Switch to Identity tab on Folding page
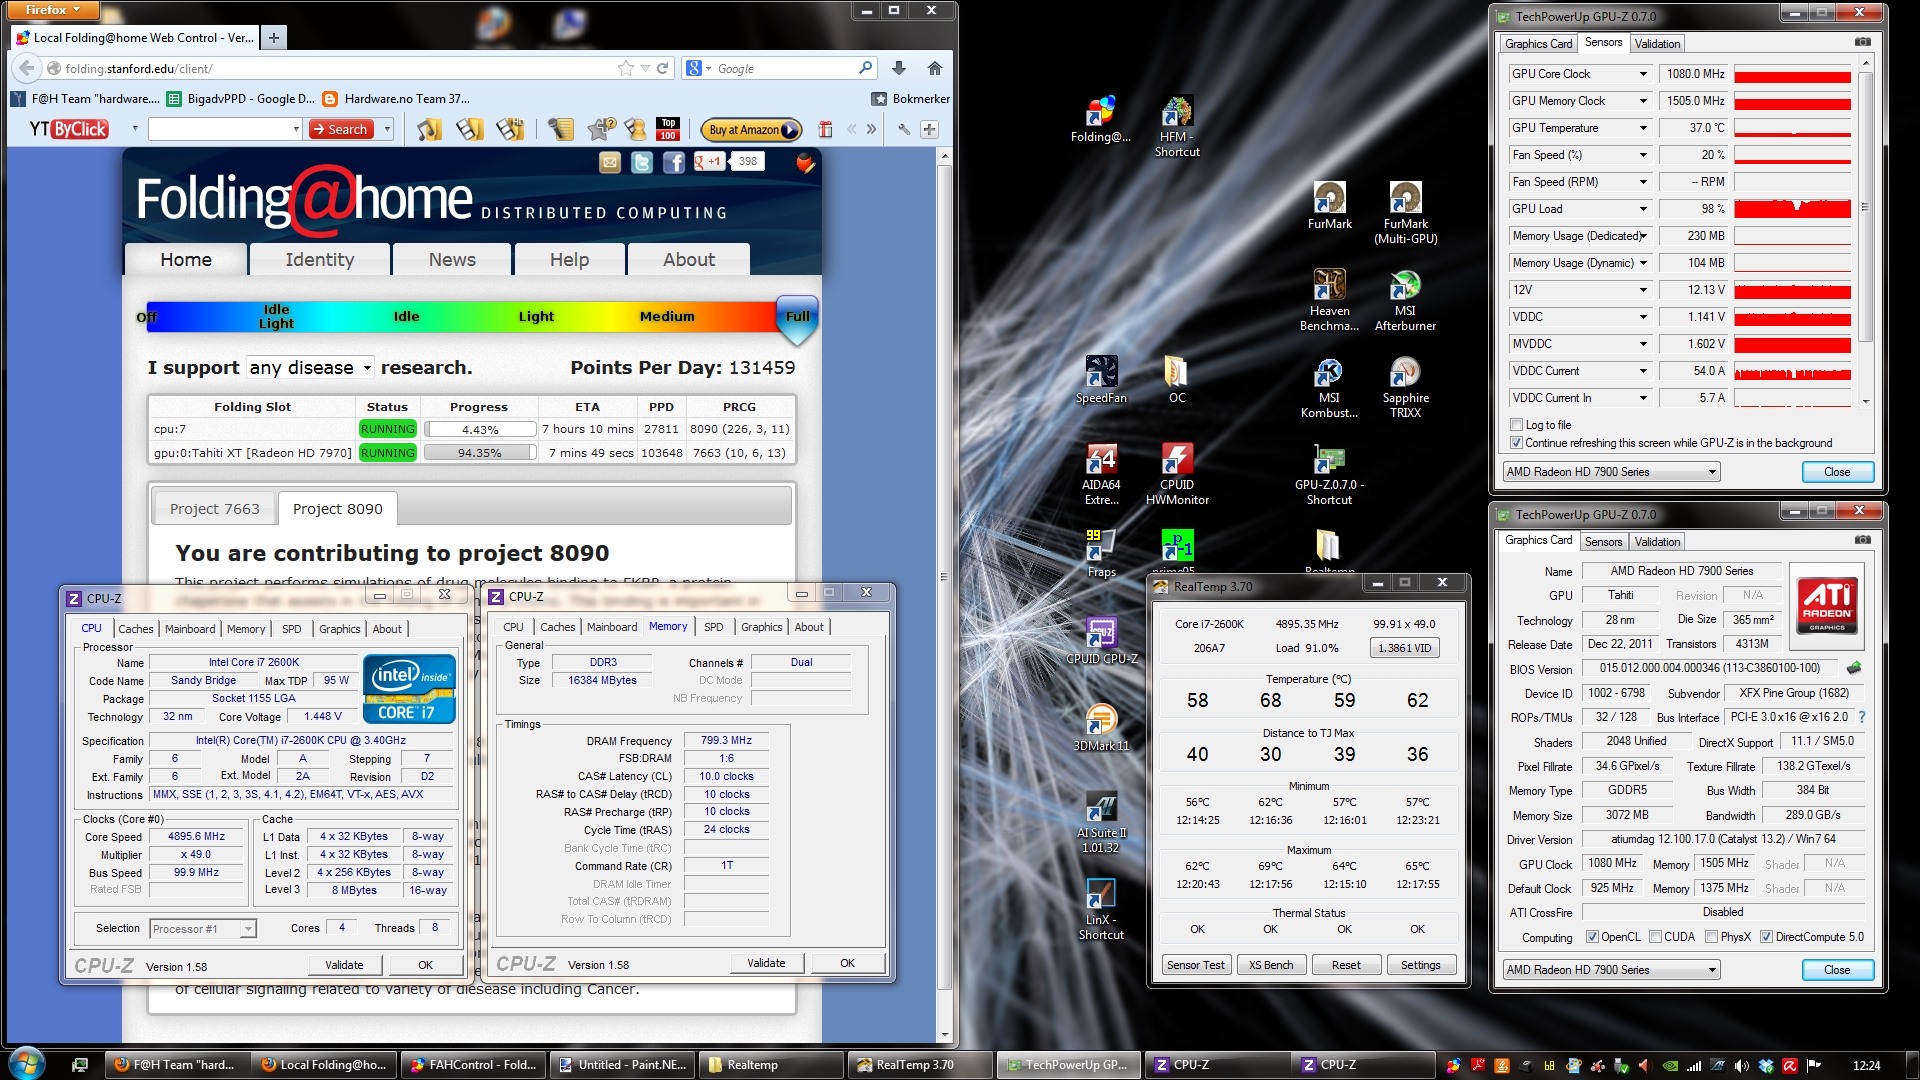 pyautogui.click(x=320, y=259)
